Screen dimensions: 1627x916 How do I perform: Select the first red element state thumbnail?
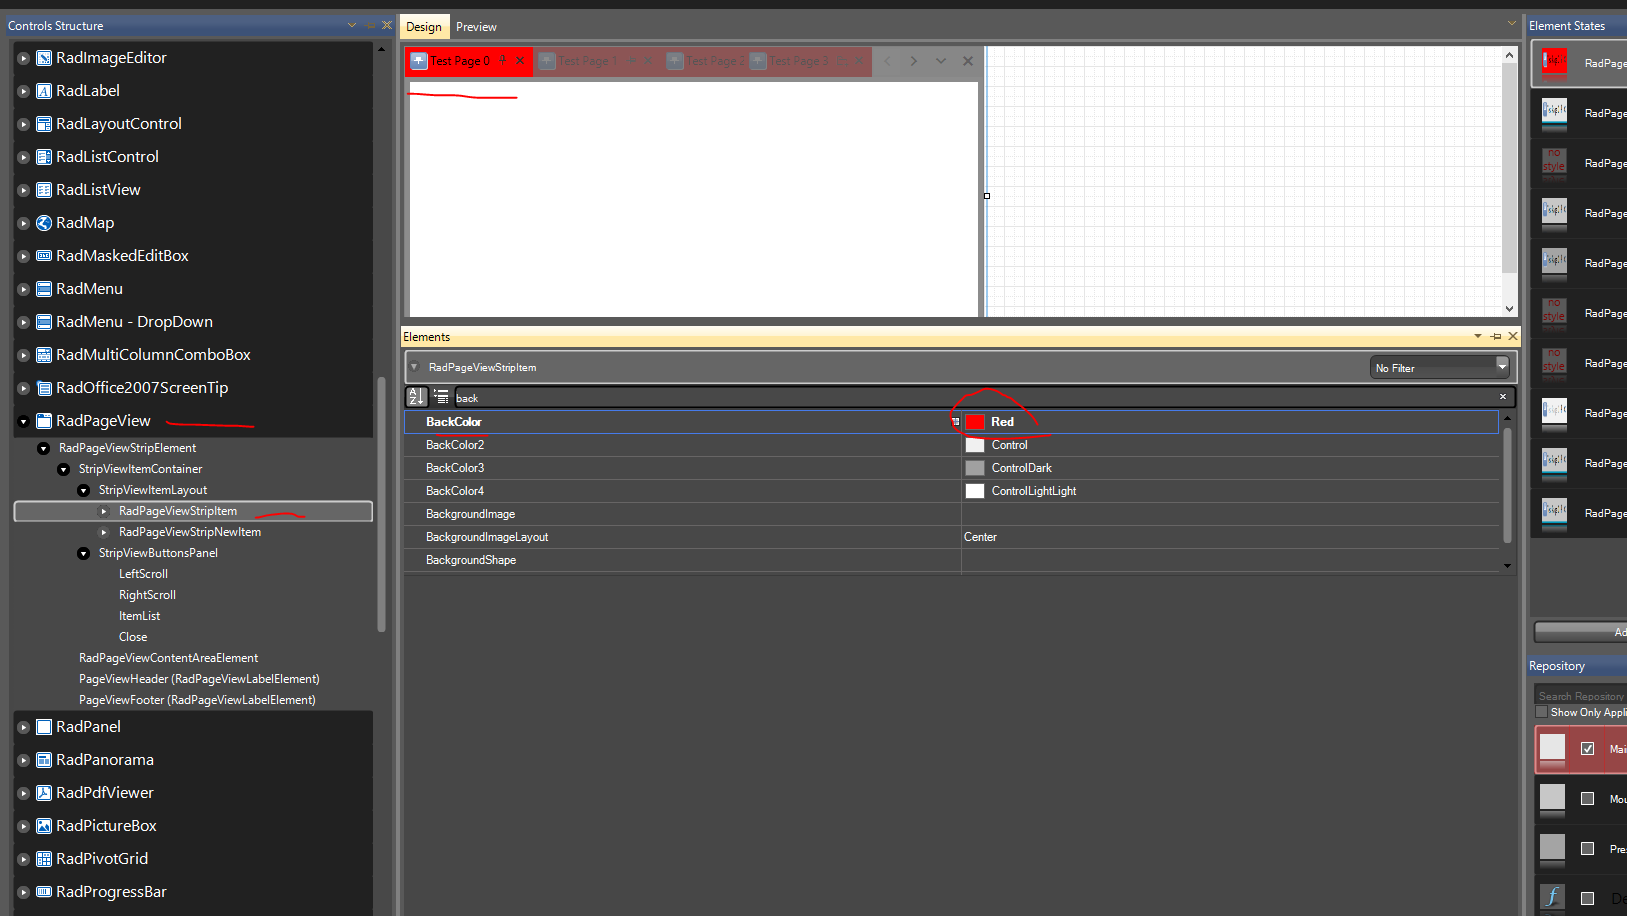[1554, 62]
